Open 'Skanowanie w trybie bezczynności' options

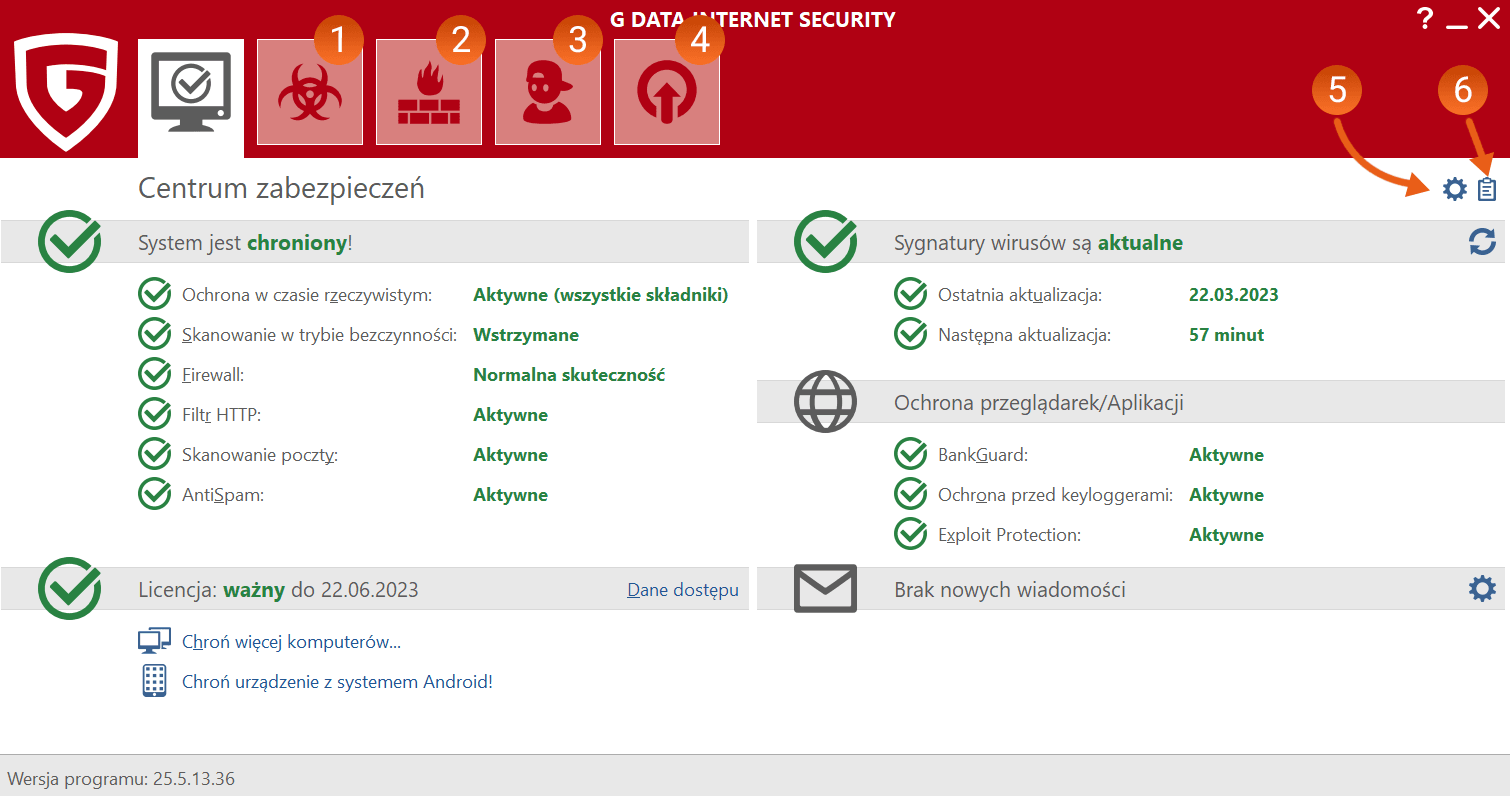coord(319,335)
